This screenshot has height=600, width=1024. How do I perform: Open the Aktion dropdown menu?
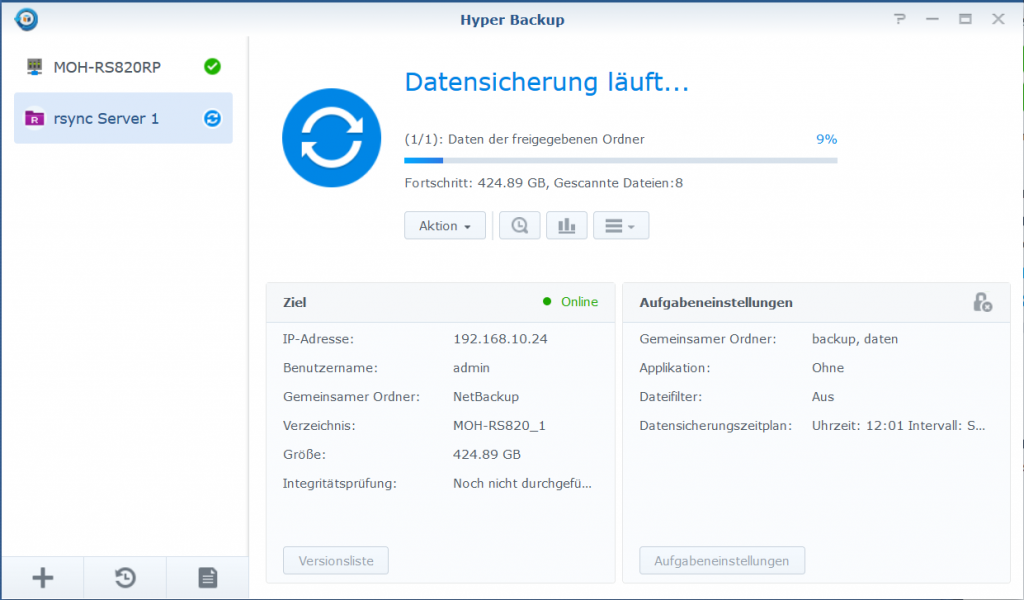[444, 225]
